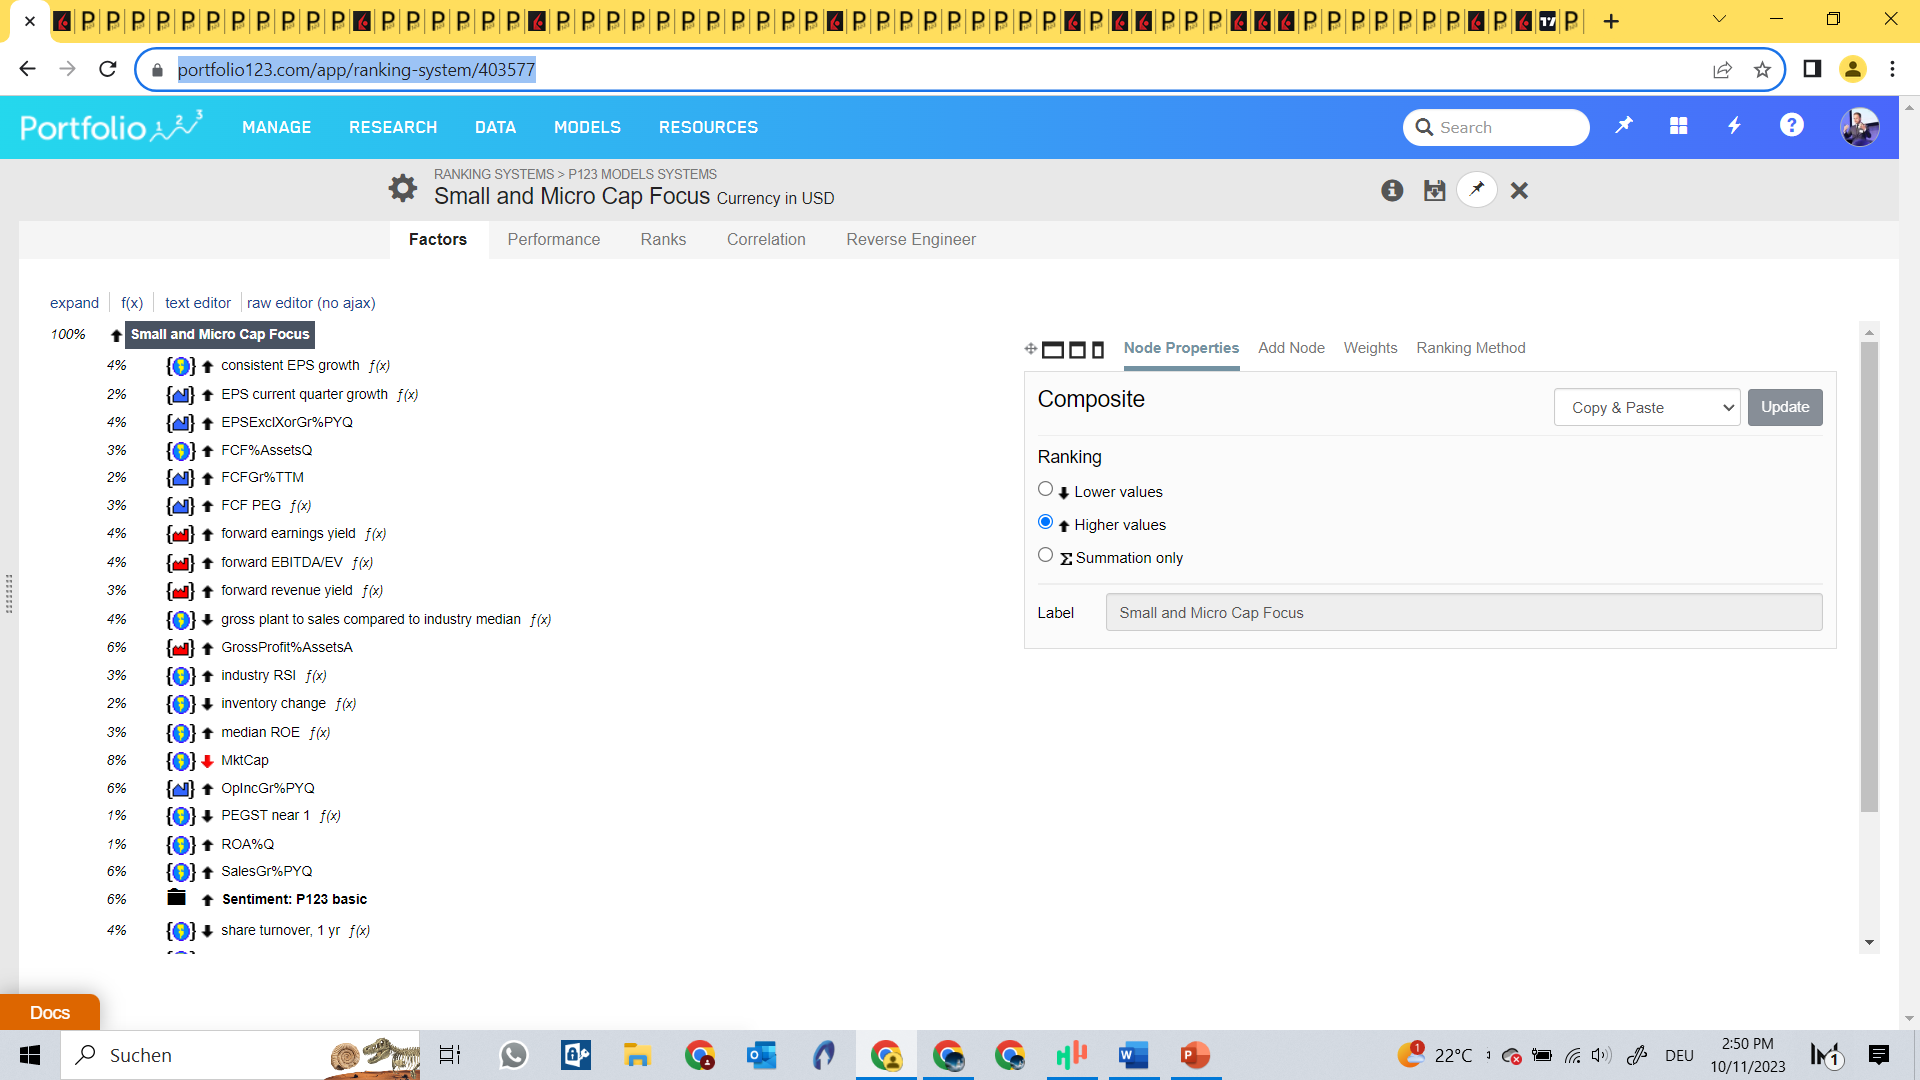Open the Copy & Paste dropdown
Image resolution: width=1920 pixels, height=1080 pixels.
coord(1647,407)
